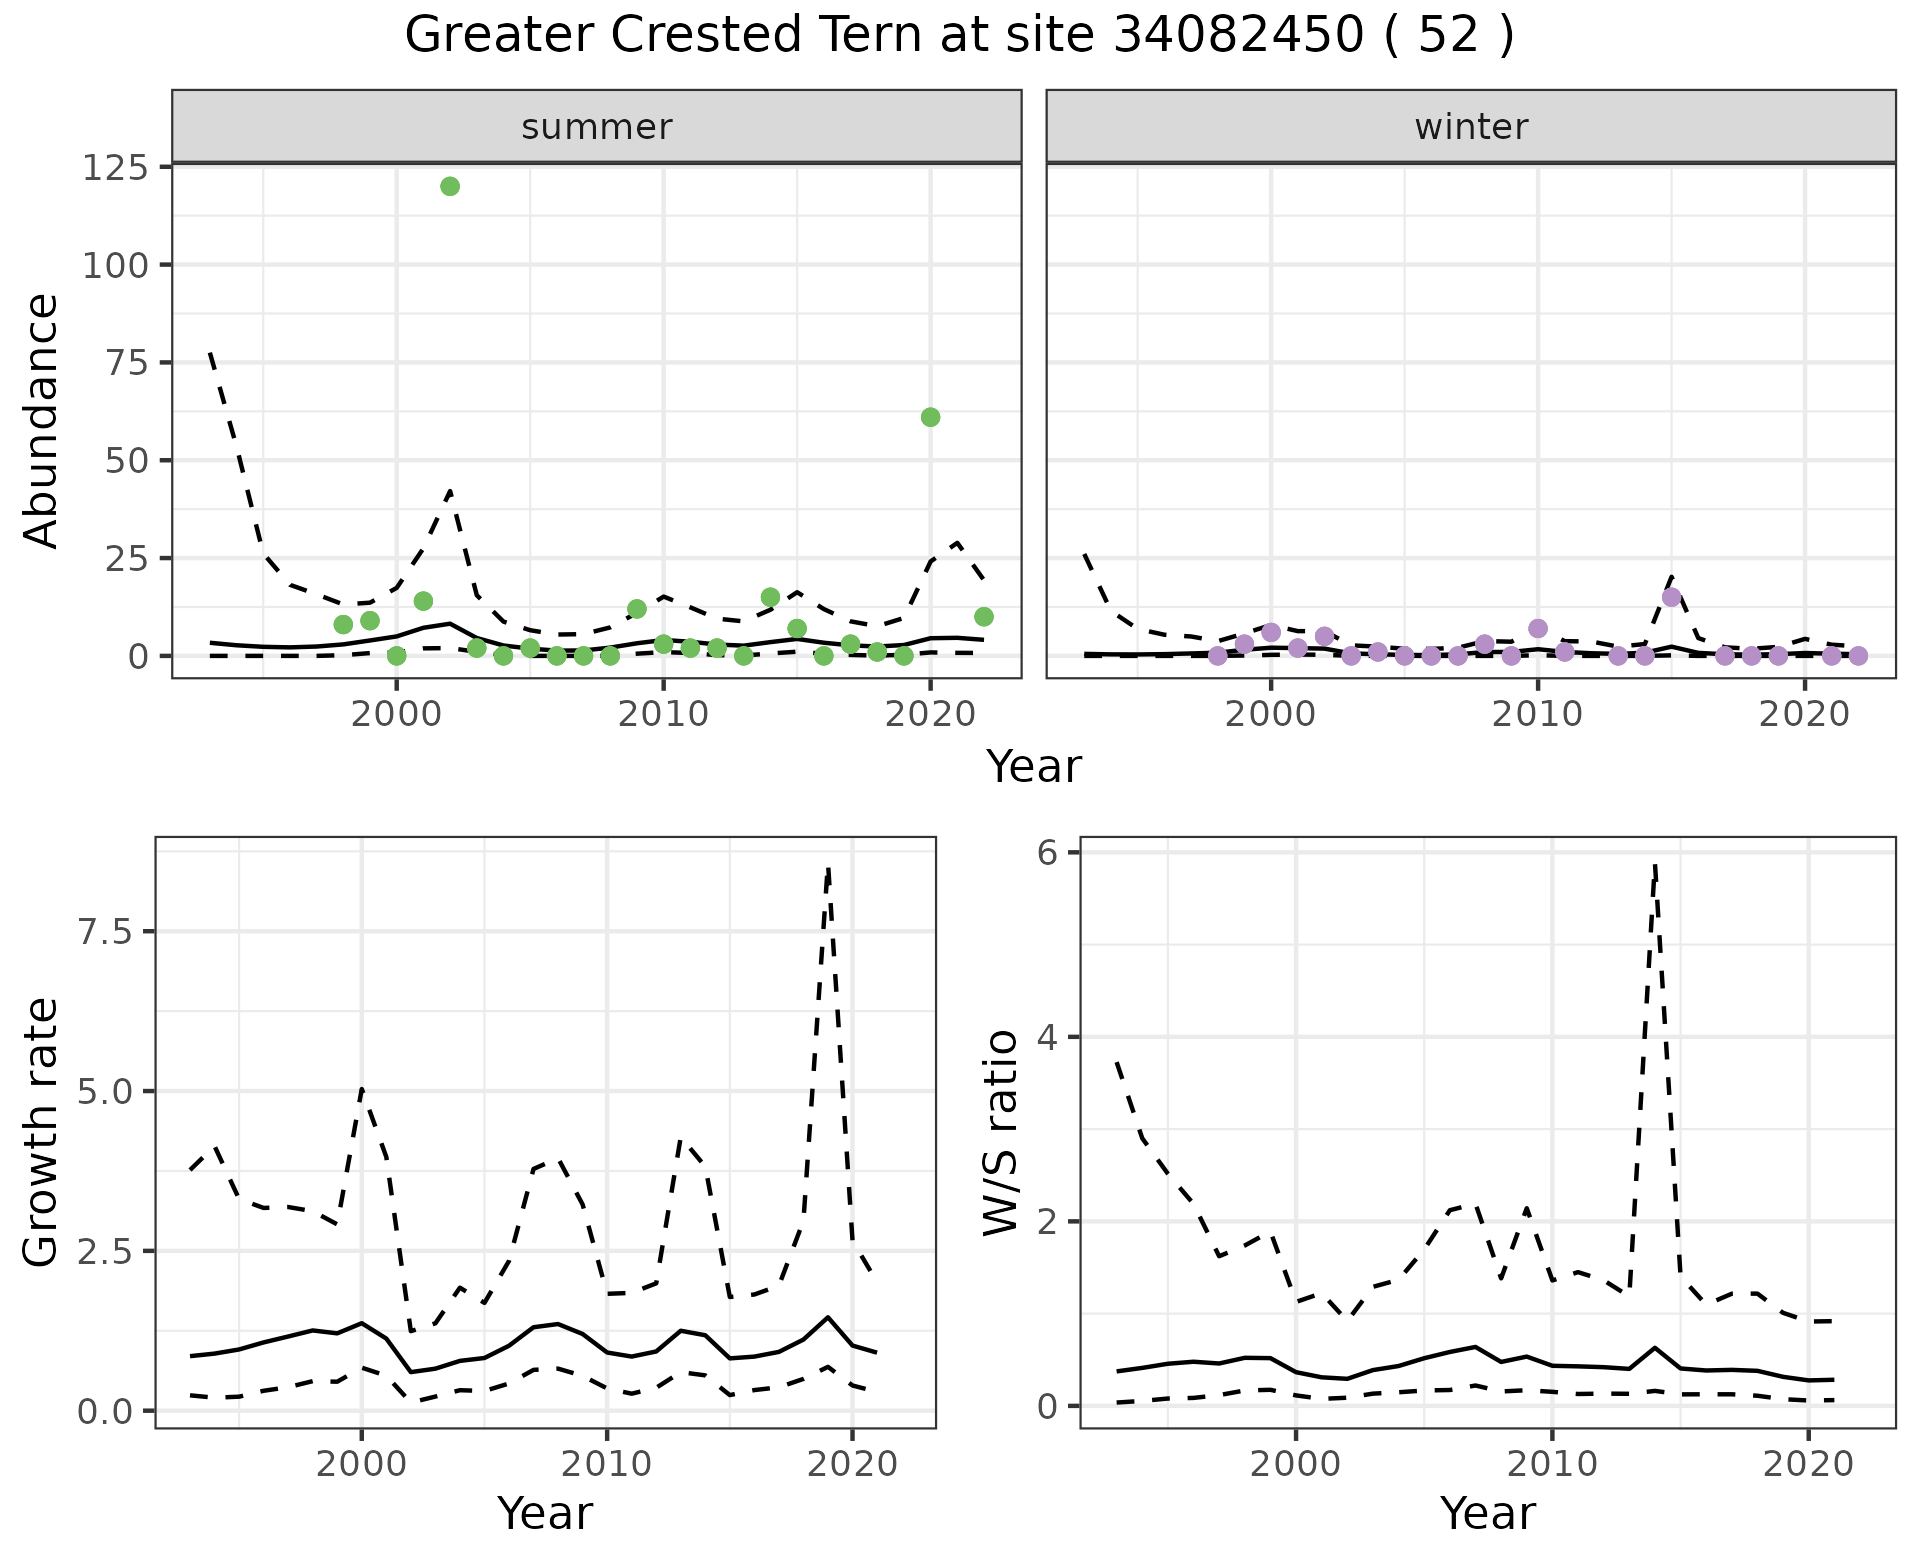Click the Abundance y-axis label
This screenshot has height=1560, width=1920.
(x=42, y=420)
